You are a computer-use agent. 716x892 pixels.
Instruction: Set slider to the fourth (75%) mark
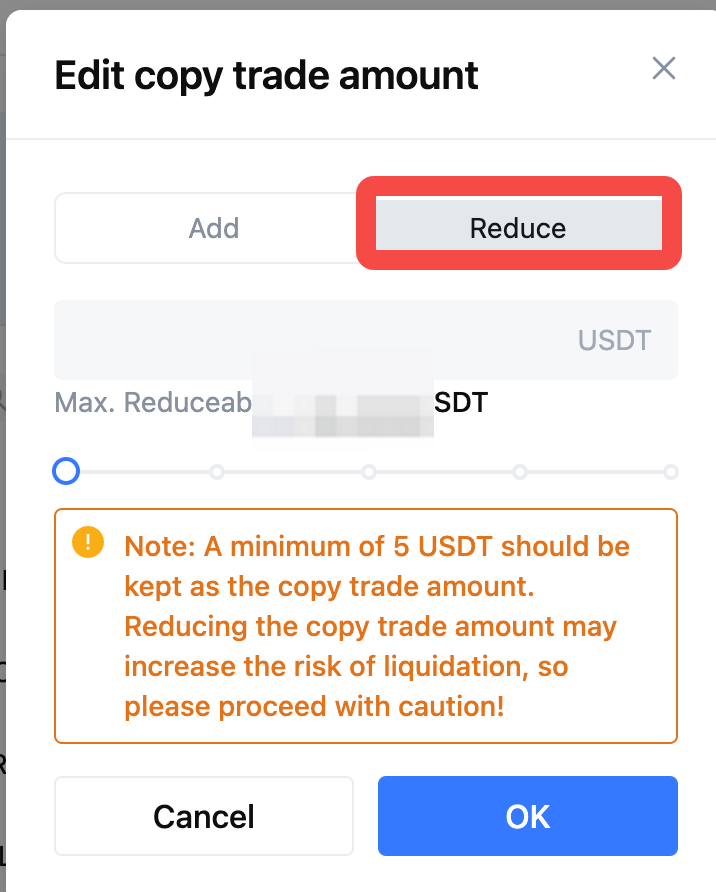point(520,472)
